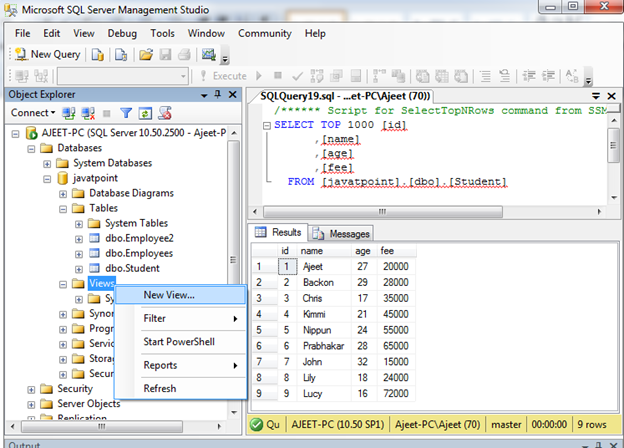Open the Activity Monitor icon
The height and width of the screenshot is (448, 624).
pyautogui.click(x=209, y=55)
